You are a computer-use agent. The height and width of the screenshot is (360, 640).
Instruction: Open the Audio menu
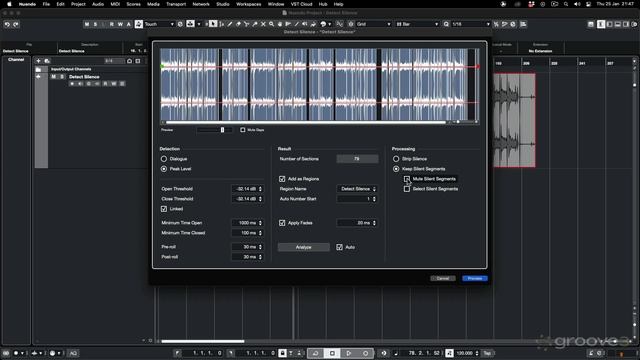98,4
